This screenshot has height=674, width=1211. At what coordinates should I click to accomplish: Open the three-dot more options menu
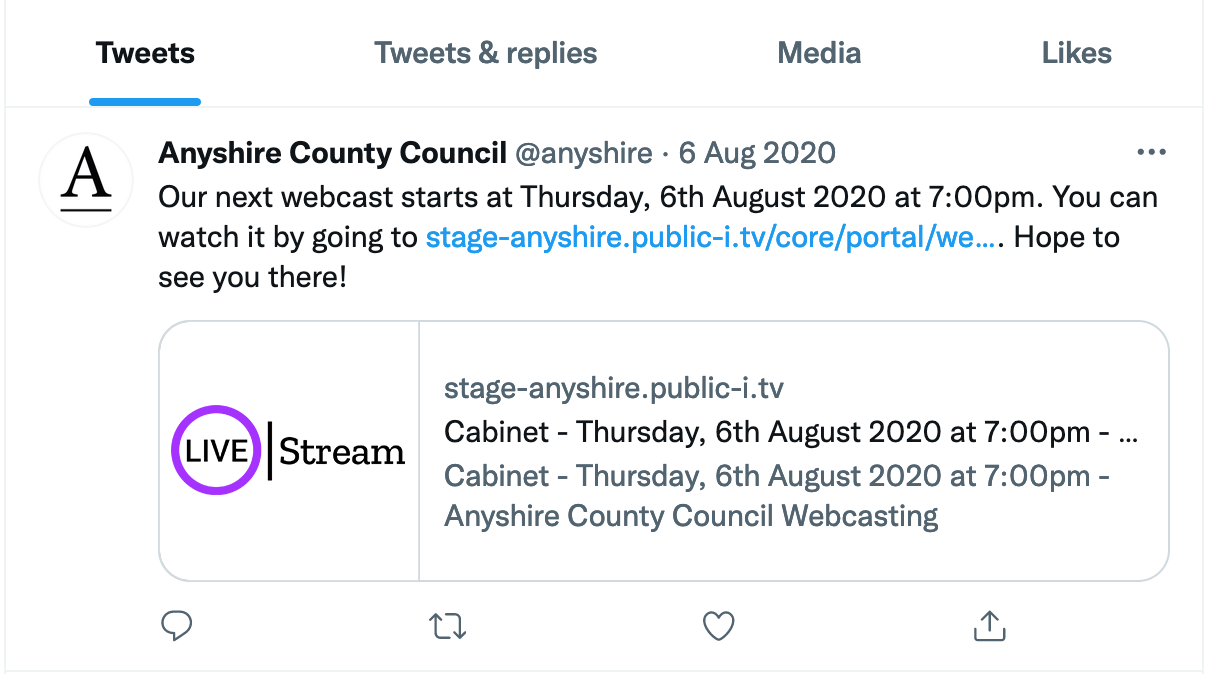[1152, 153]
